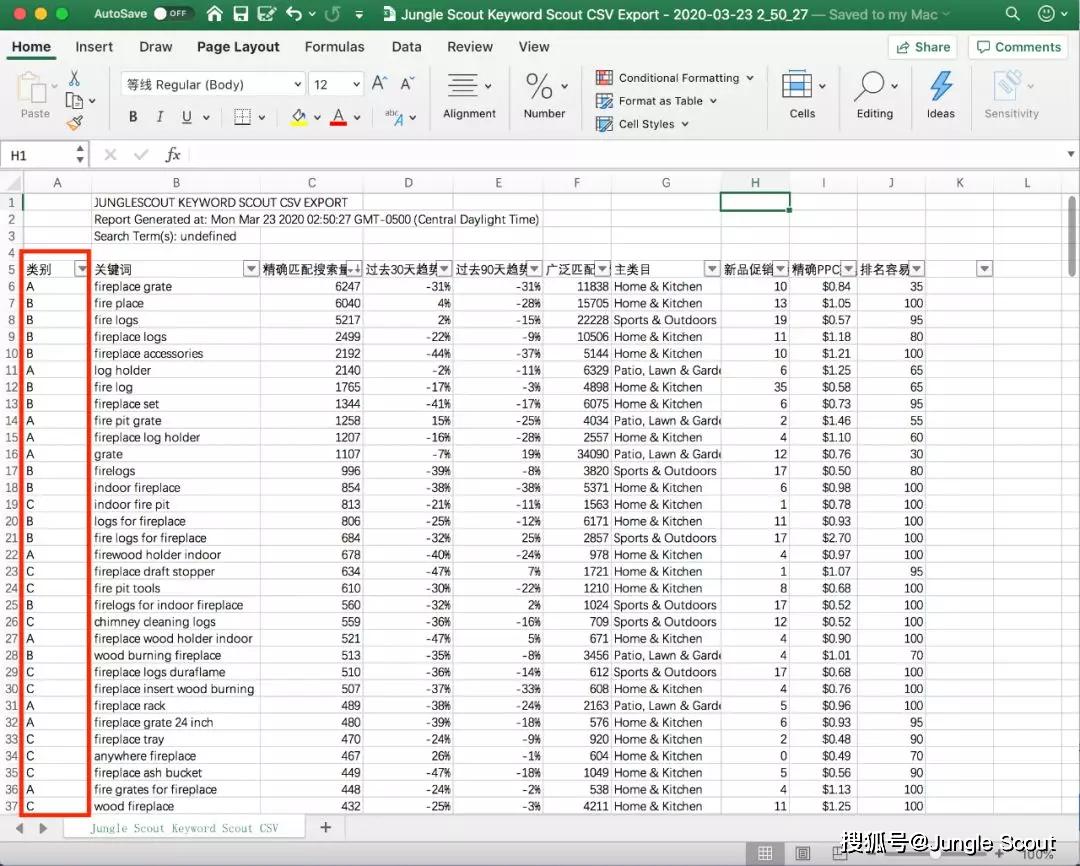Screen dimensions: 1080x866
Task: Click the Decrease Font Size icon
Action: (x=407, y=83)
